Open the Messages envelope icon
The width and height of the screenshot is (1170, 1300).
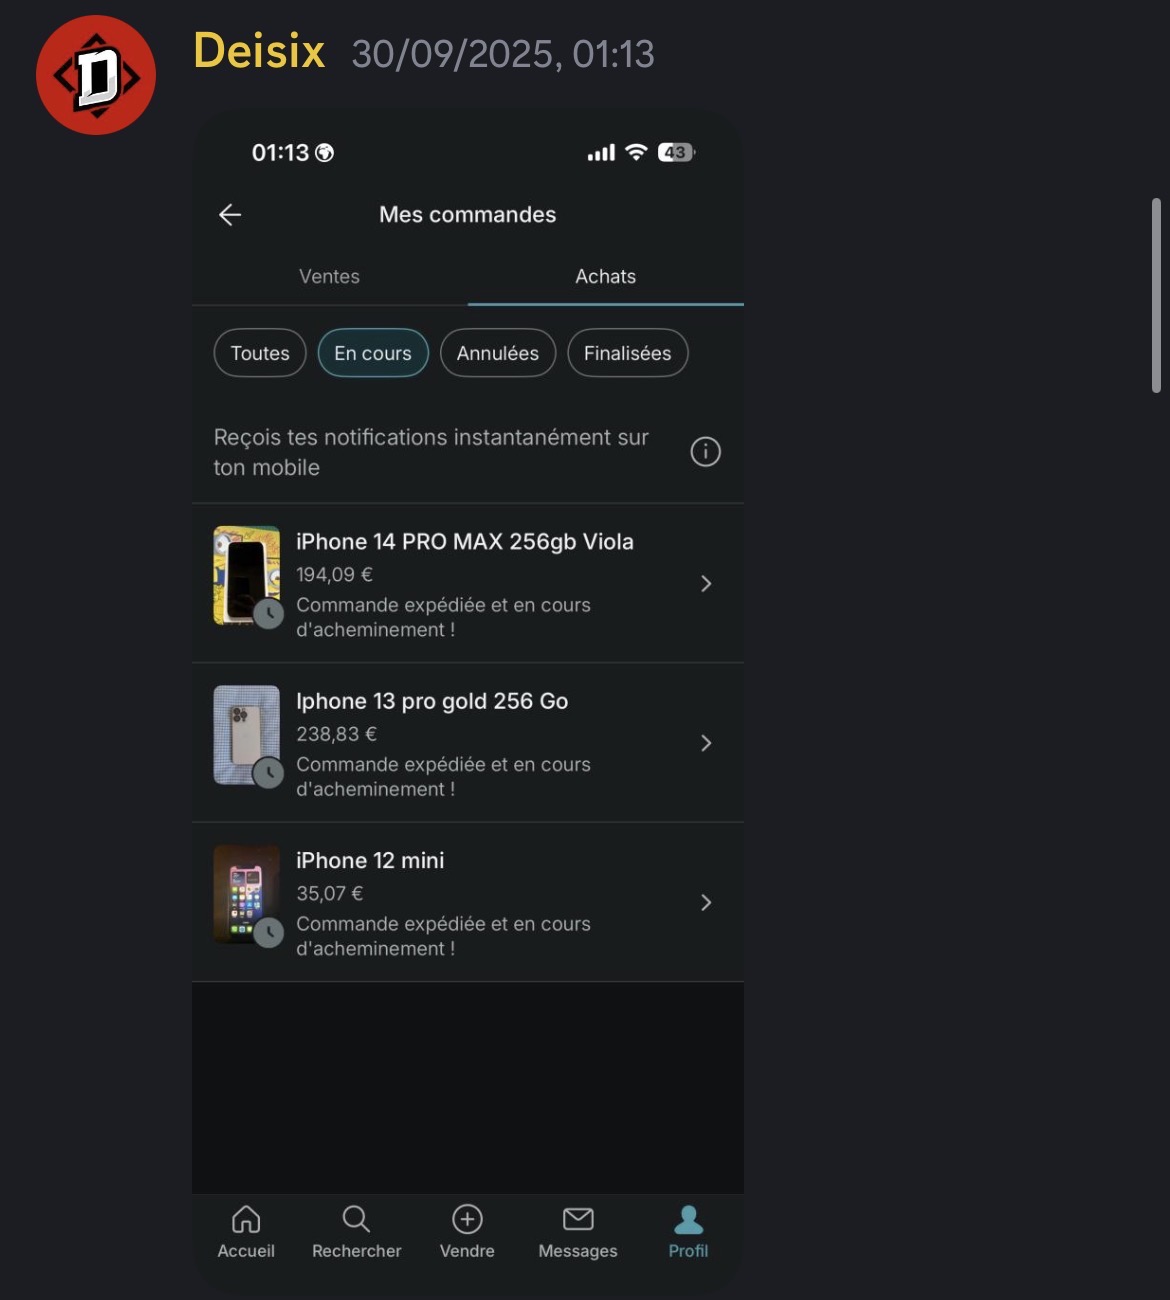pyautogui.click(x=578, y=1219)
